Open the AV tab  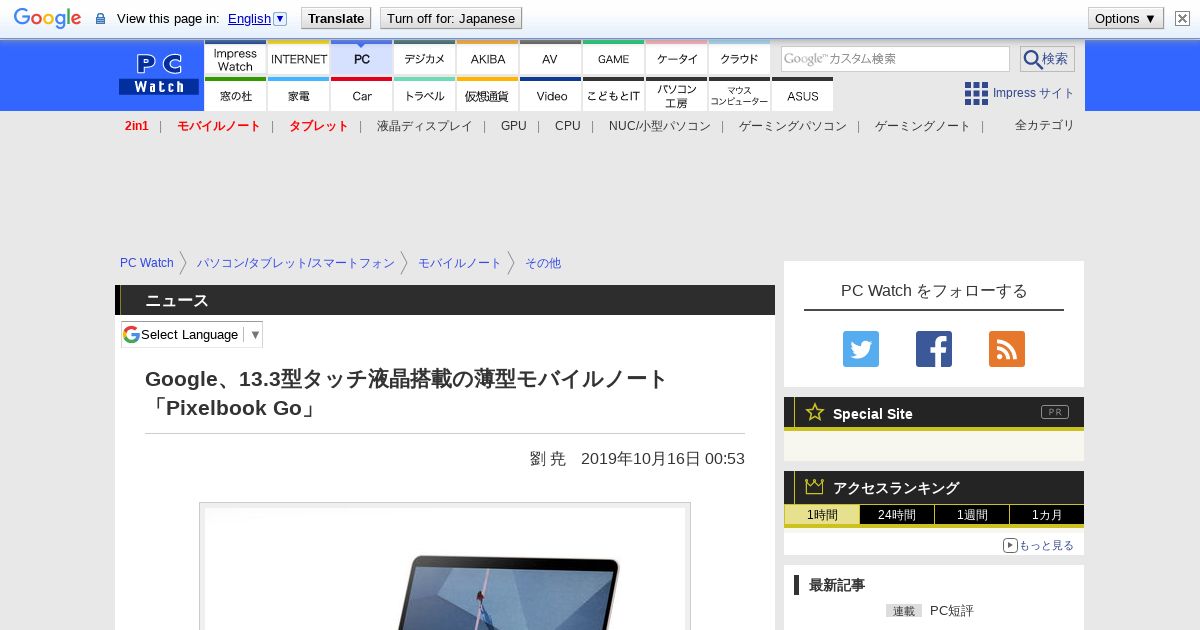pos(550,58)
